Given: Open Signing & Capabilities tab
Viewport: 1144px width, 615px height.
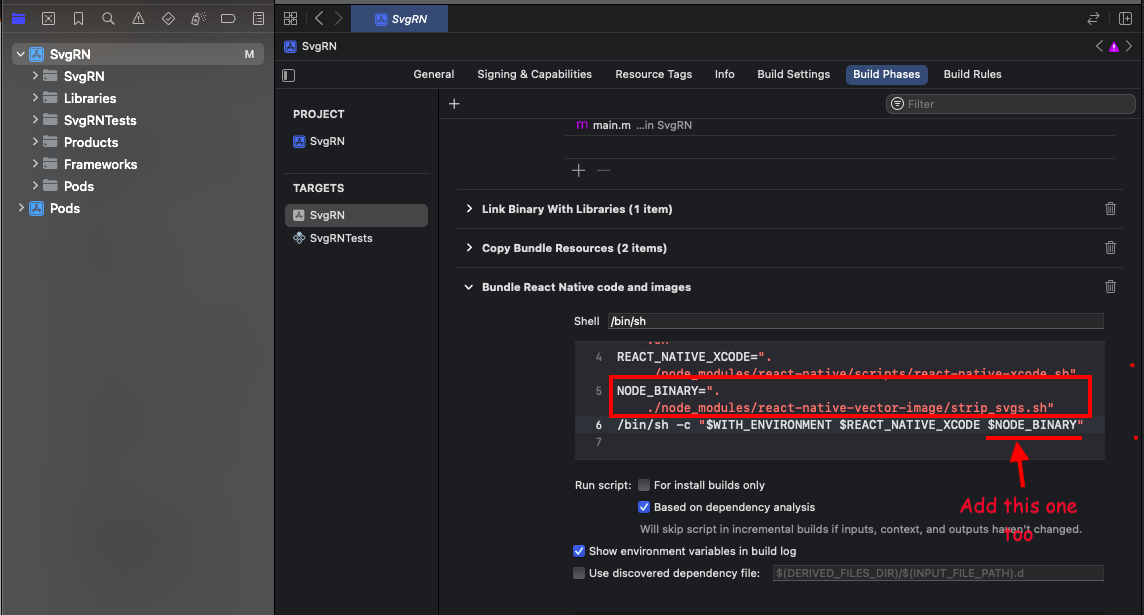Looking at the screenshot, I should (534, 74).
